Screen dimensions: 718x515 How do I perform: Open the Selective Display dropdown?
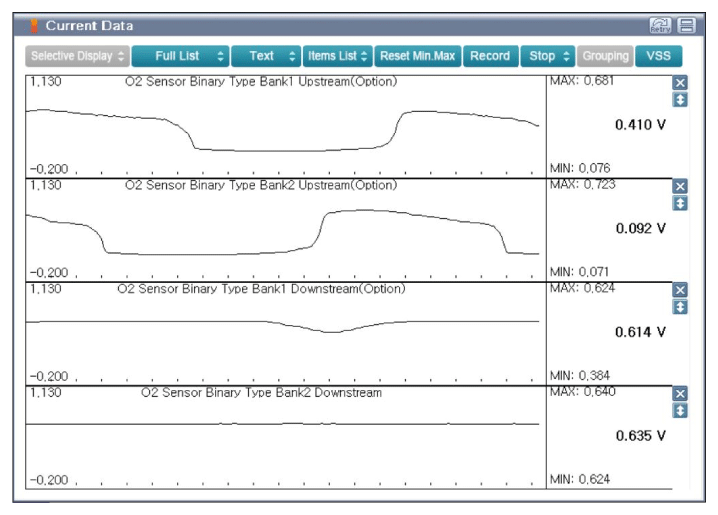(77, 56)
